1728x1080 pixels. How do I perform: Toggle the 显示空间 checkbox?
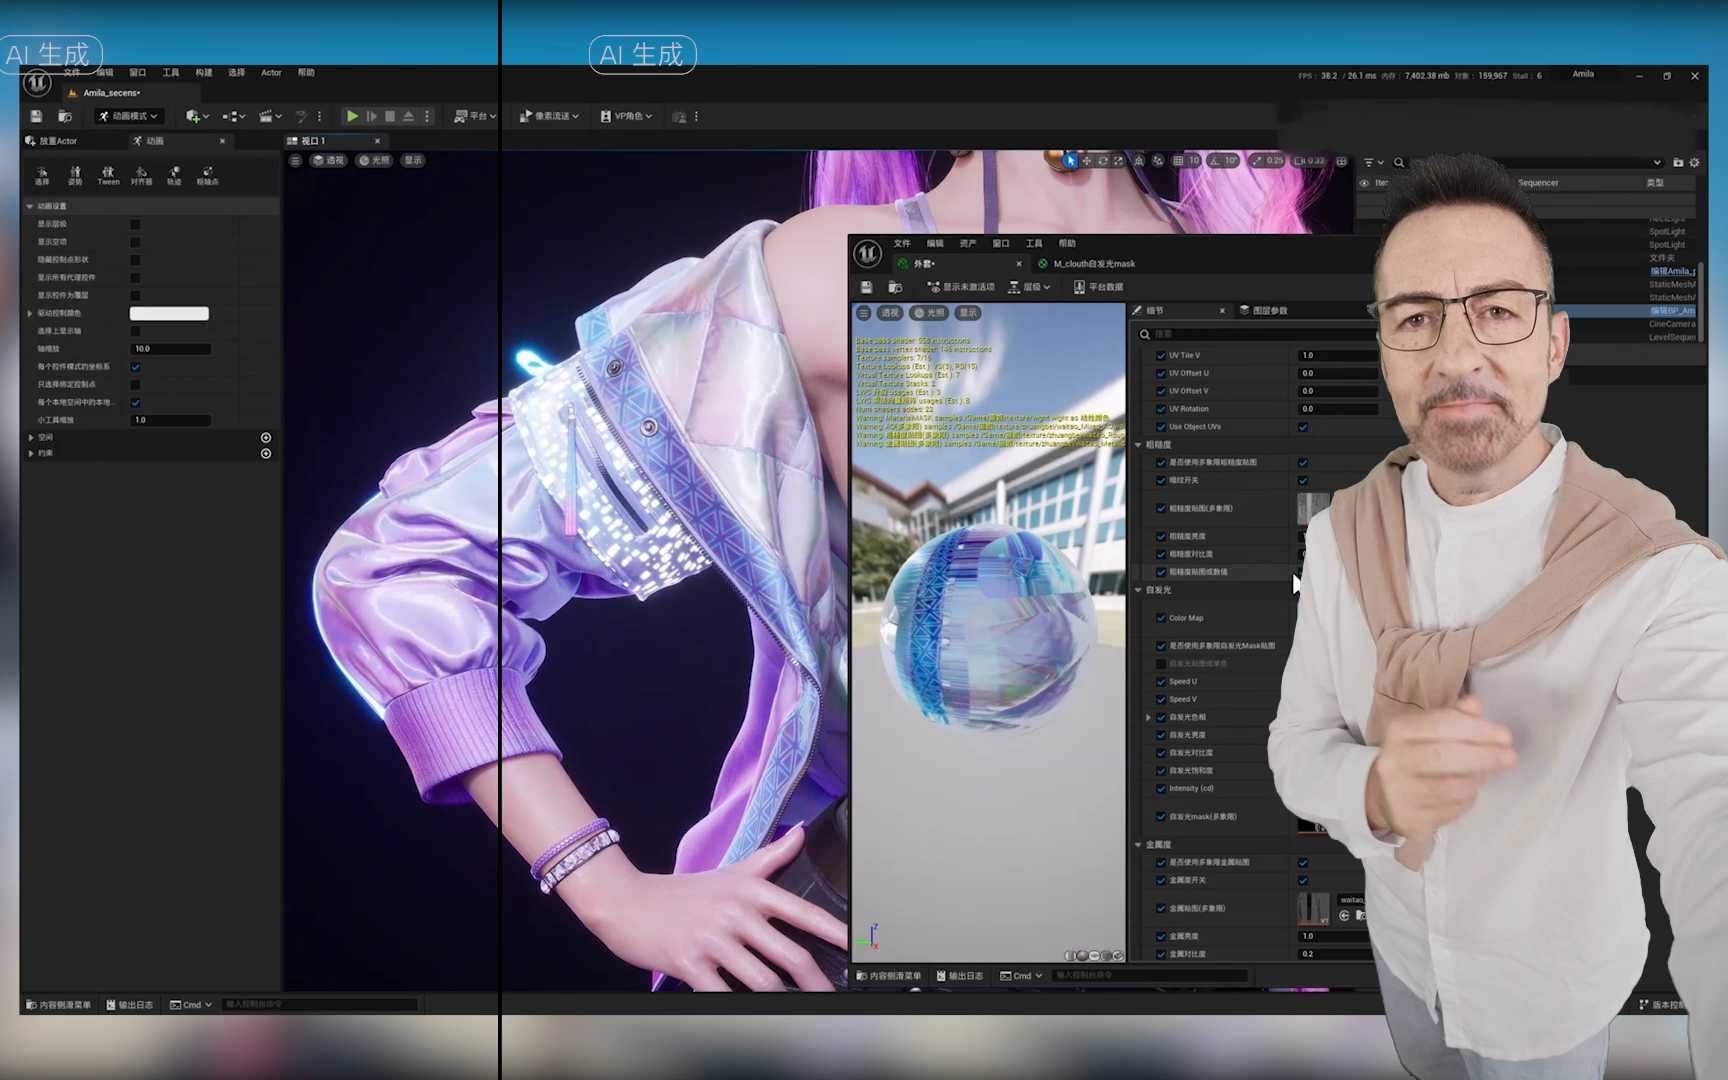(135, 242)
